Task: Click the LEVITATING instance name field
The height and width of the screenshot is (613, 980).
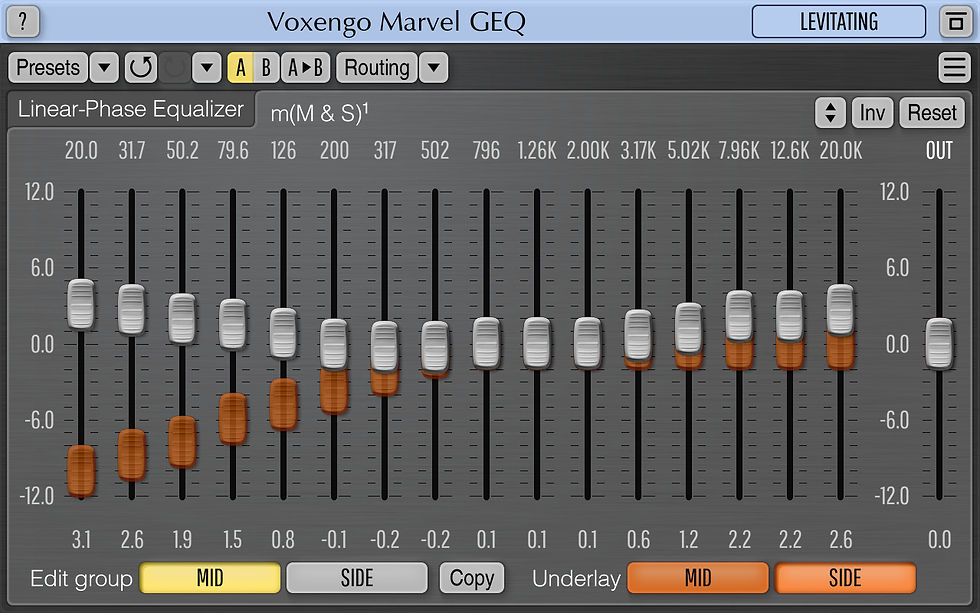Action: click(839, 22)
